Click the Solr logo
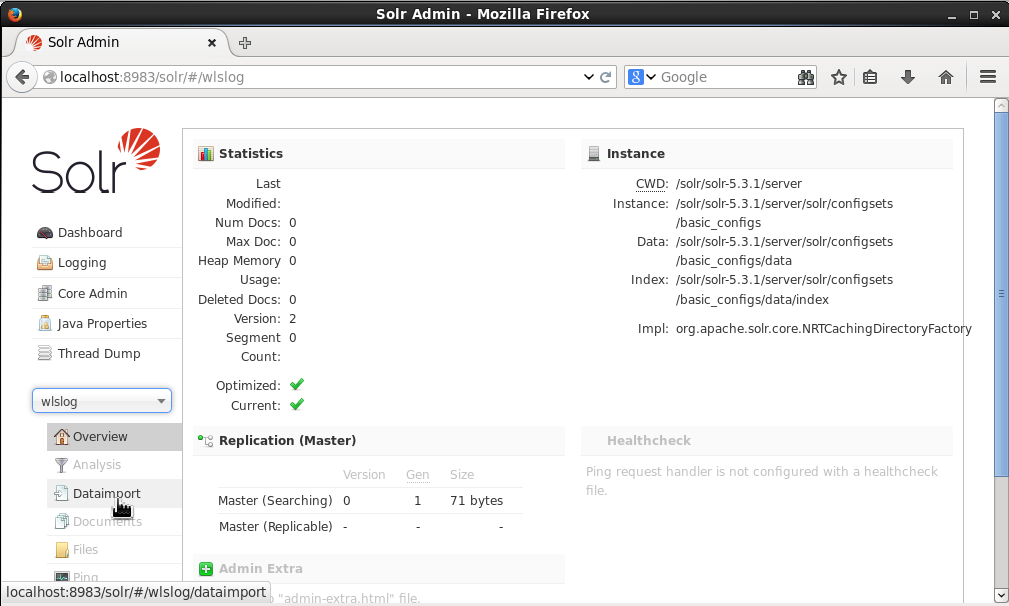The image size is (1009, 606). [x=96, y=161]
